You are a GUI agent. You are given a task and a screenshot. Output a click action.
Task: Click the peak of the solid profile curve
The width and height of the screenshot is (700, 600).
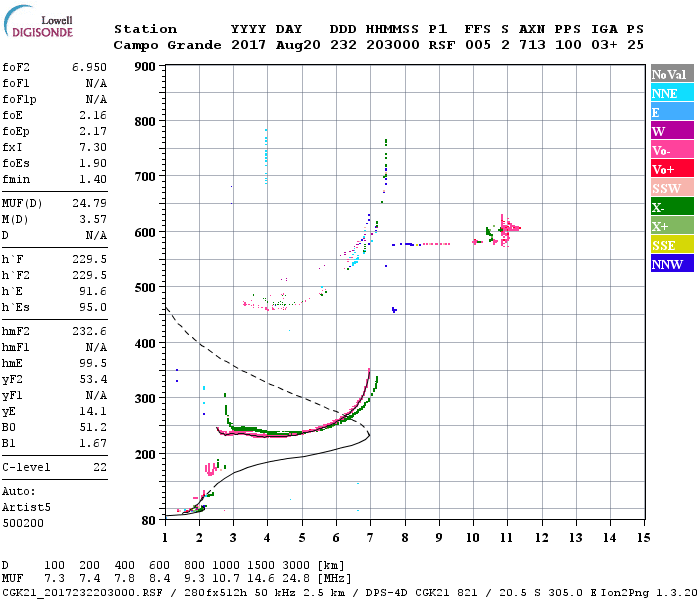point(370,435)
